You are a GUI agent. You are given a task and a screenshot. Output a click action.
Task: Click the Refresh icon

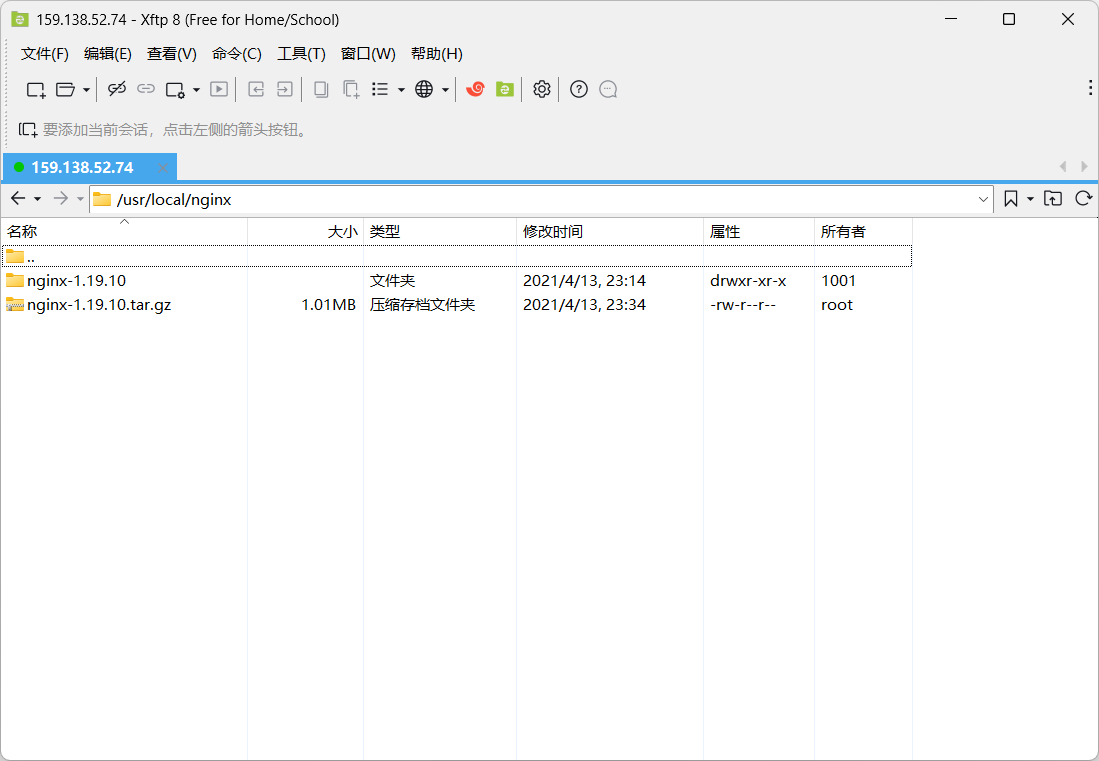(x=1084, y=199)
